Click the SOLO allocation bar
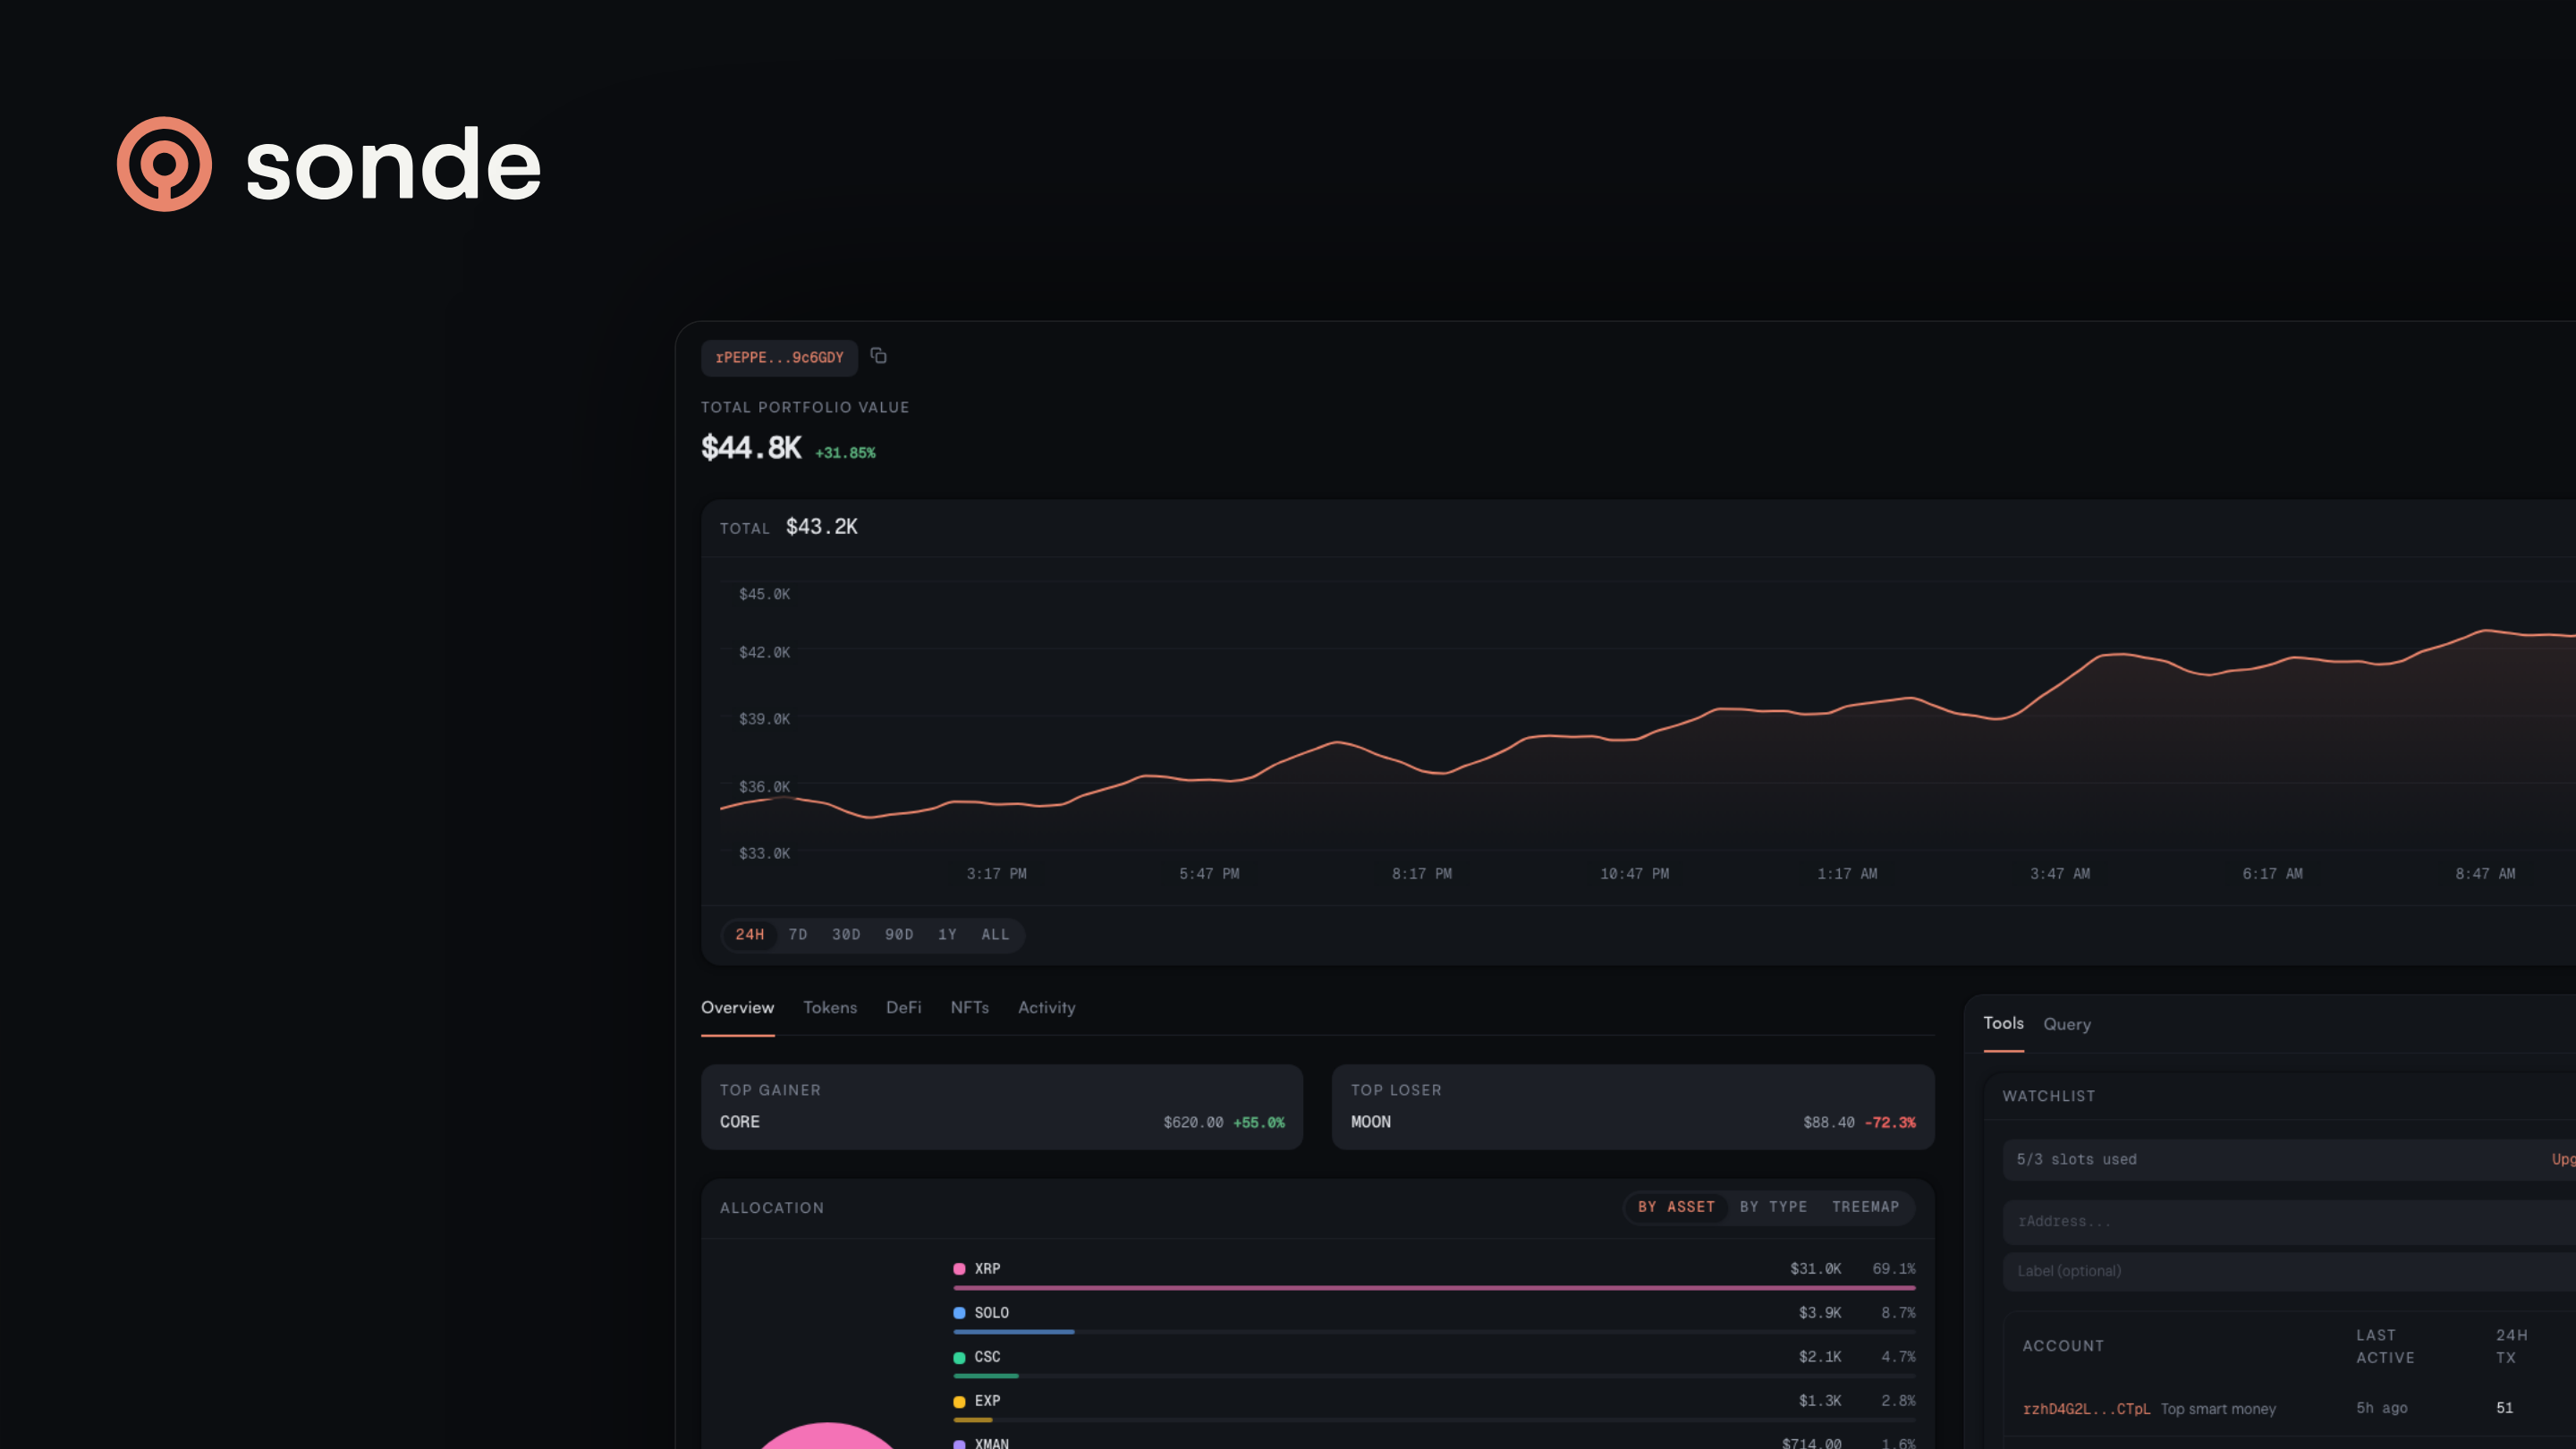The height and width of the screenshot is (1449, 2576). [1434, 1332]
